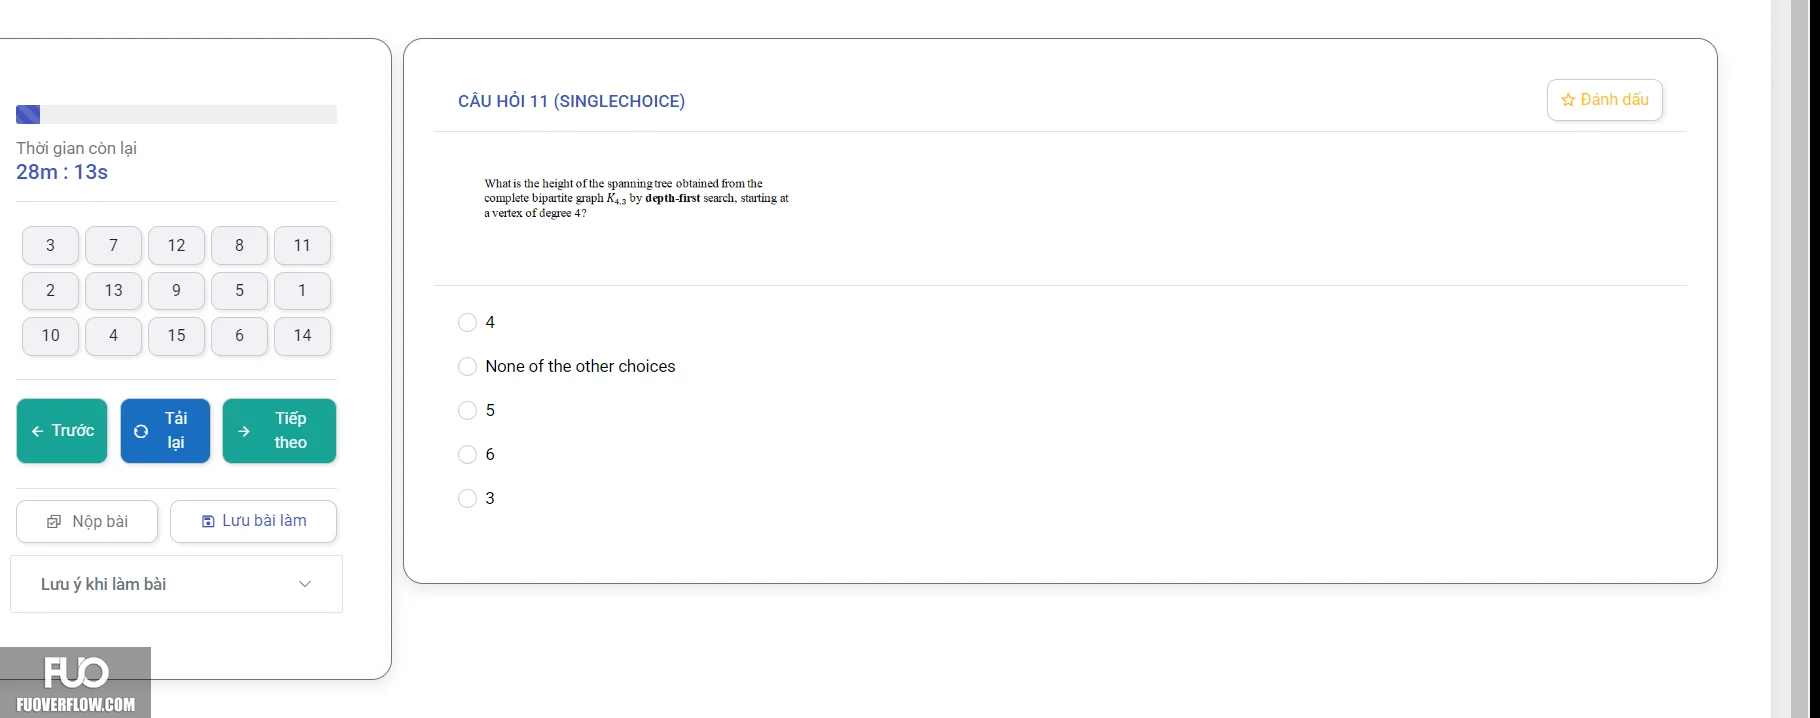Open question 1 from the grid
Image resolution: width=1820 pixels, height=718 pixels.
pos(302,290)
